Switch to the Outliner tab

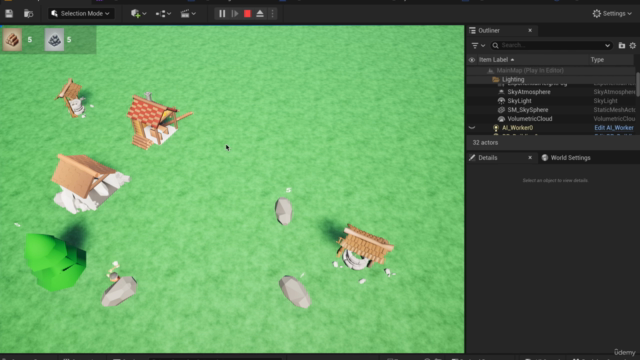click(x=489, y=31)
